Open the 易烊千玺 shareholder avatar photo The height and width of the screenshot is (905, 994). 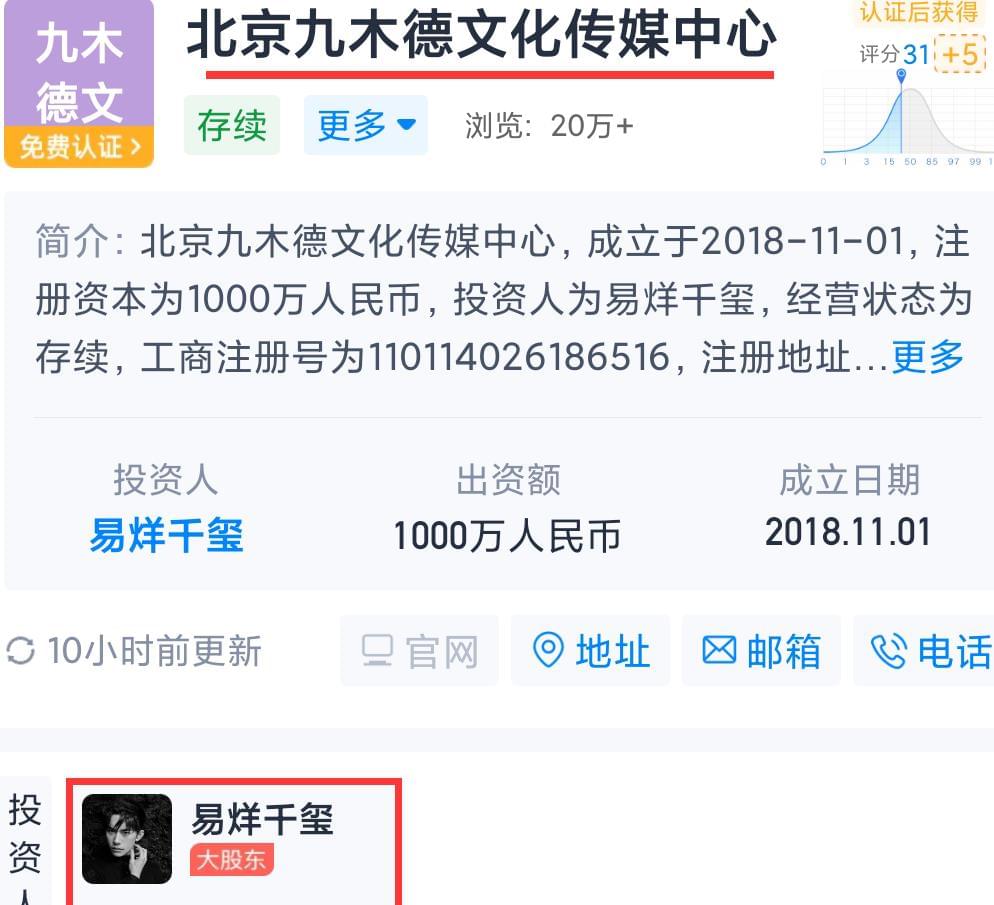(127, 838)
